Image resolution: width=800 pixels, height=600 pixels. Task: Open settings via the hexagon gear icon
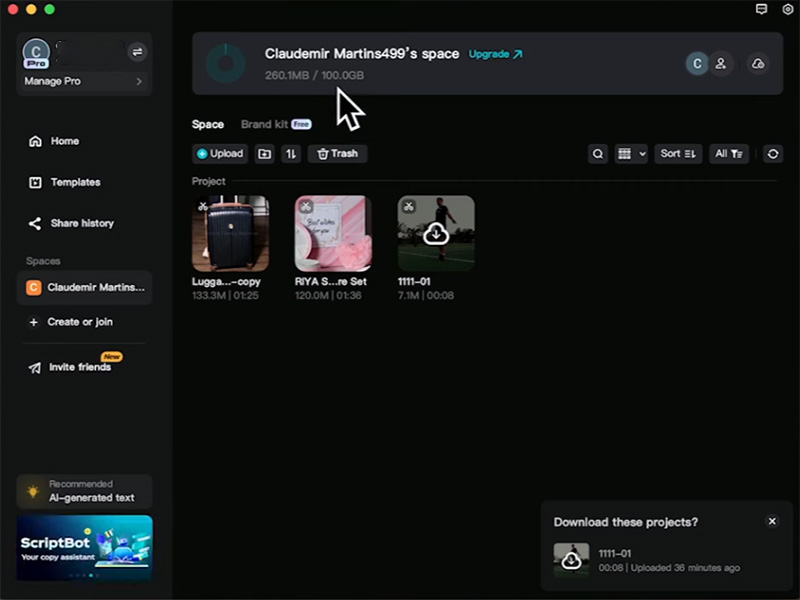coord(787,9)
